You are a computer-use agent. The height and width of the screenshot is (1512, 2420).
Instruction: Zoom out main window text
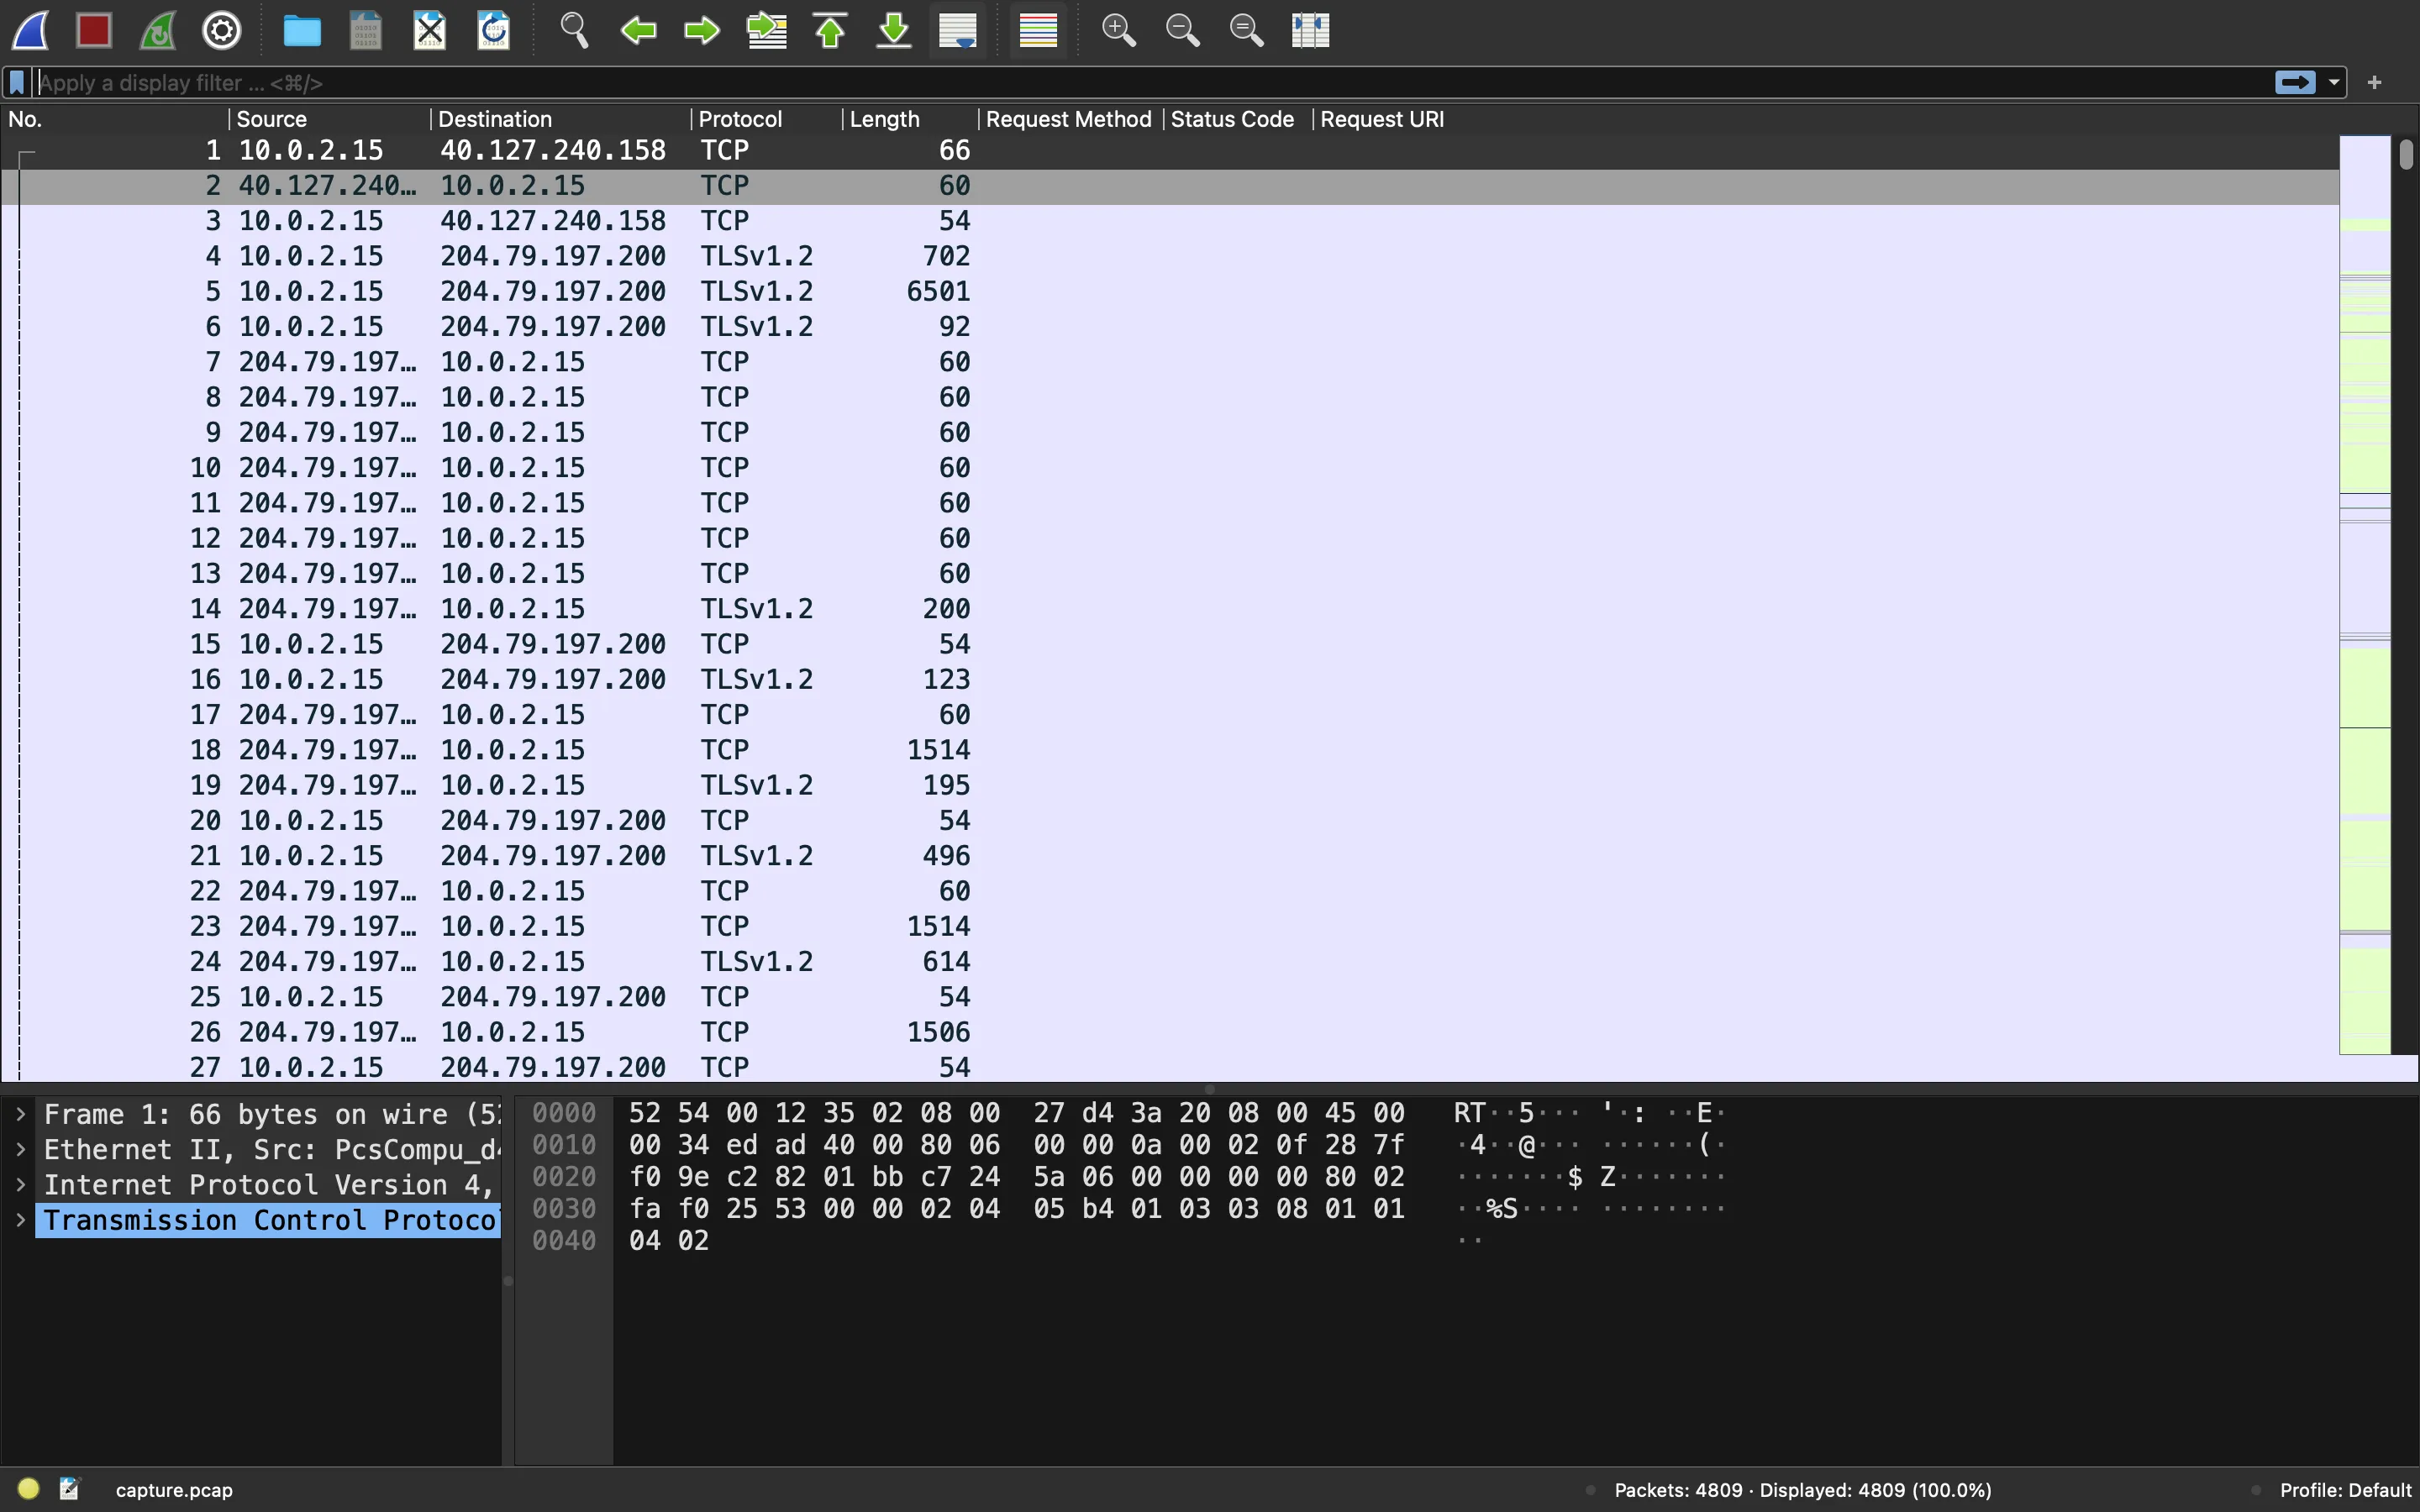[1182, 30]
